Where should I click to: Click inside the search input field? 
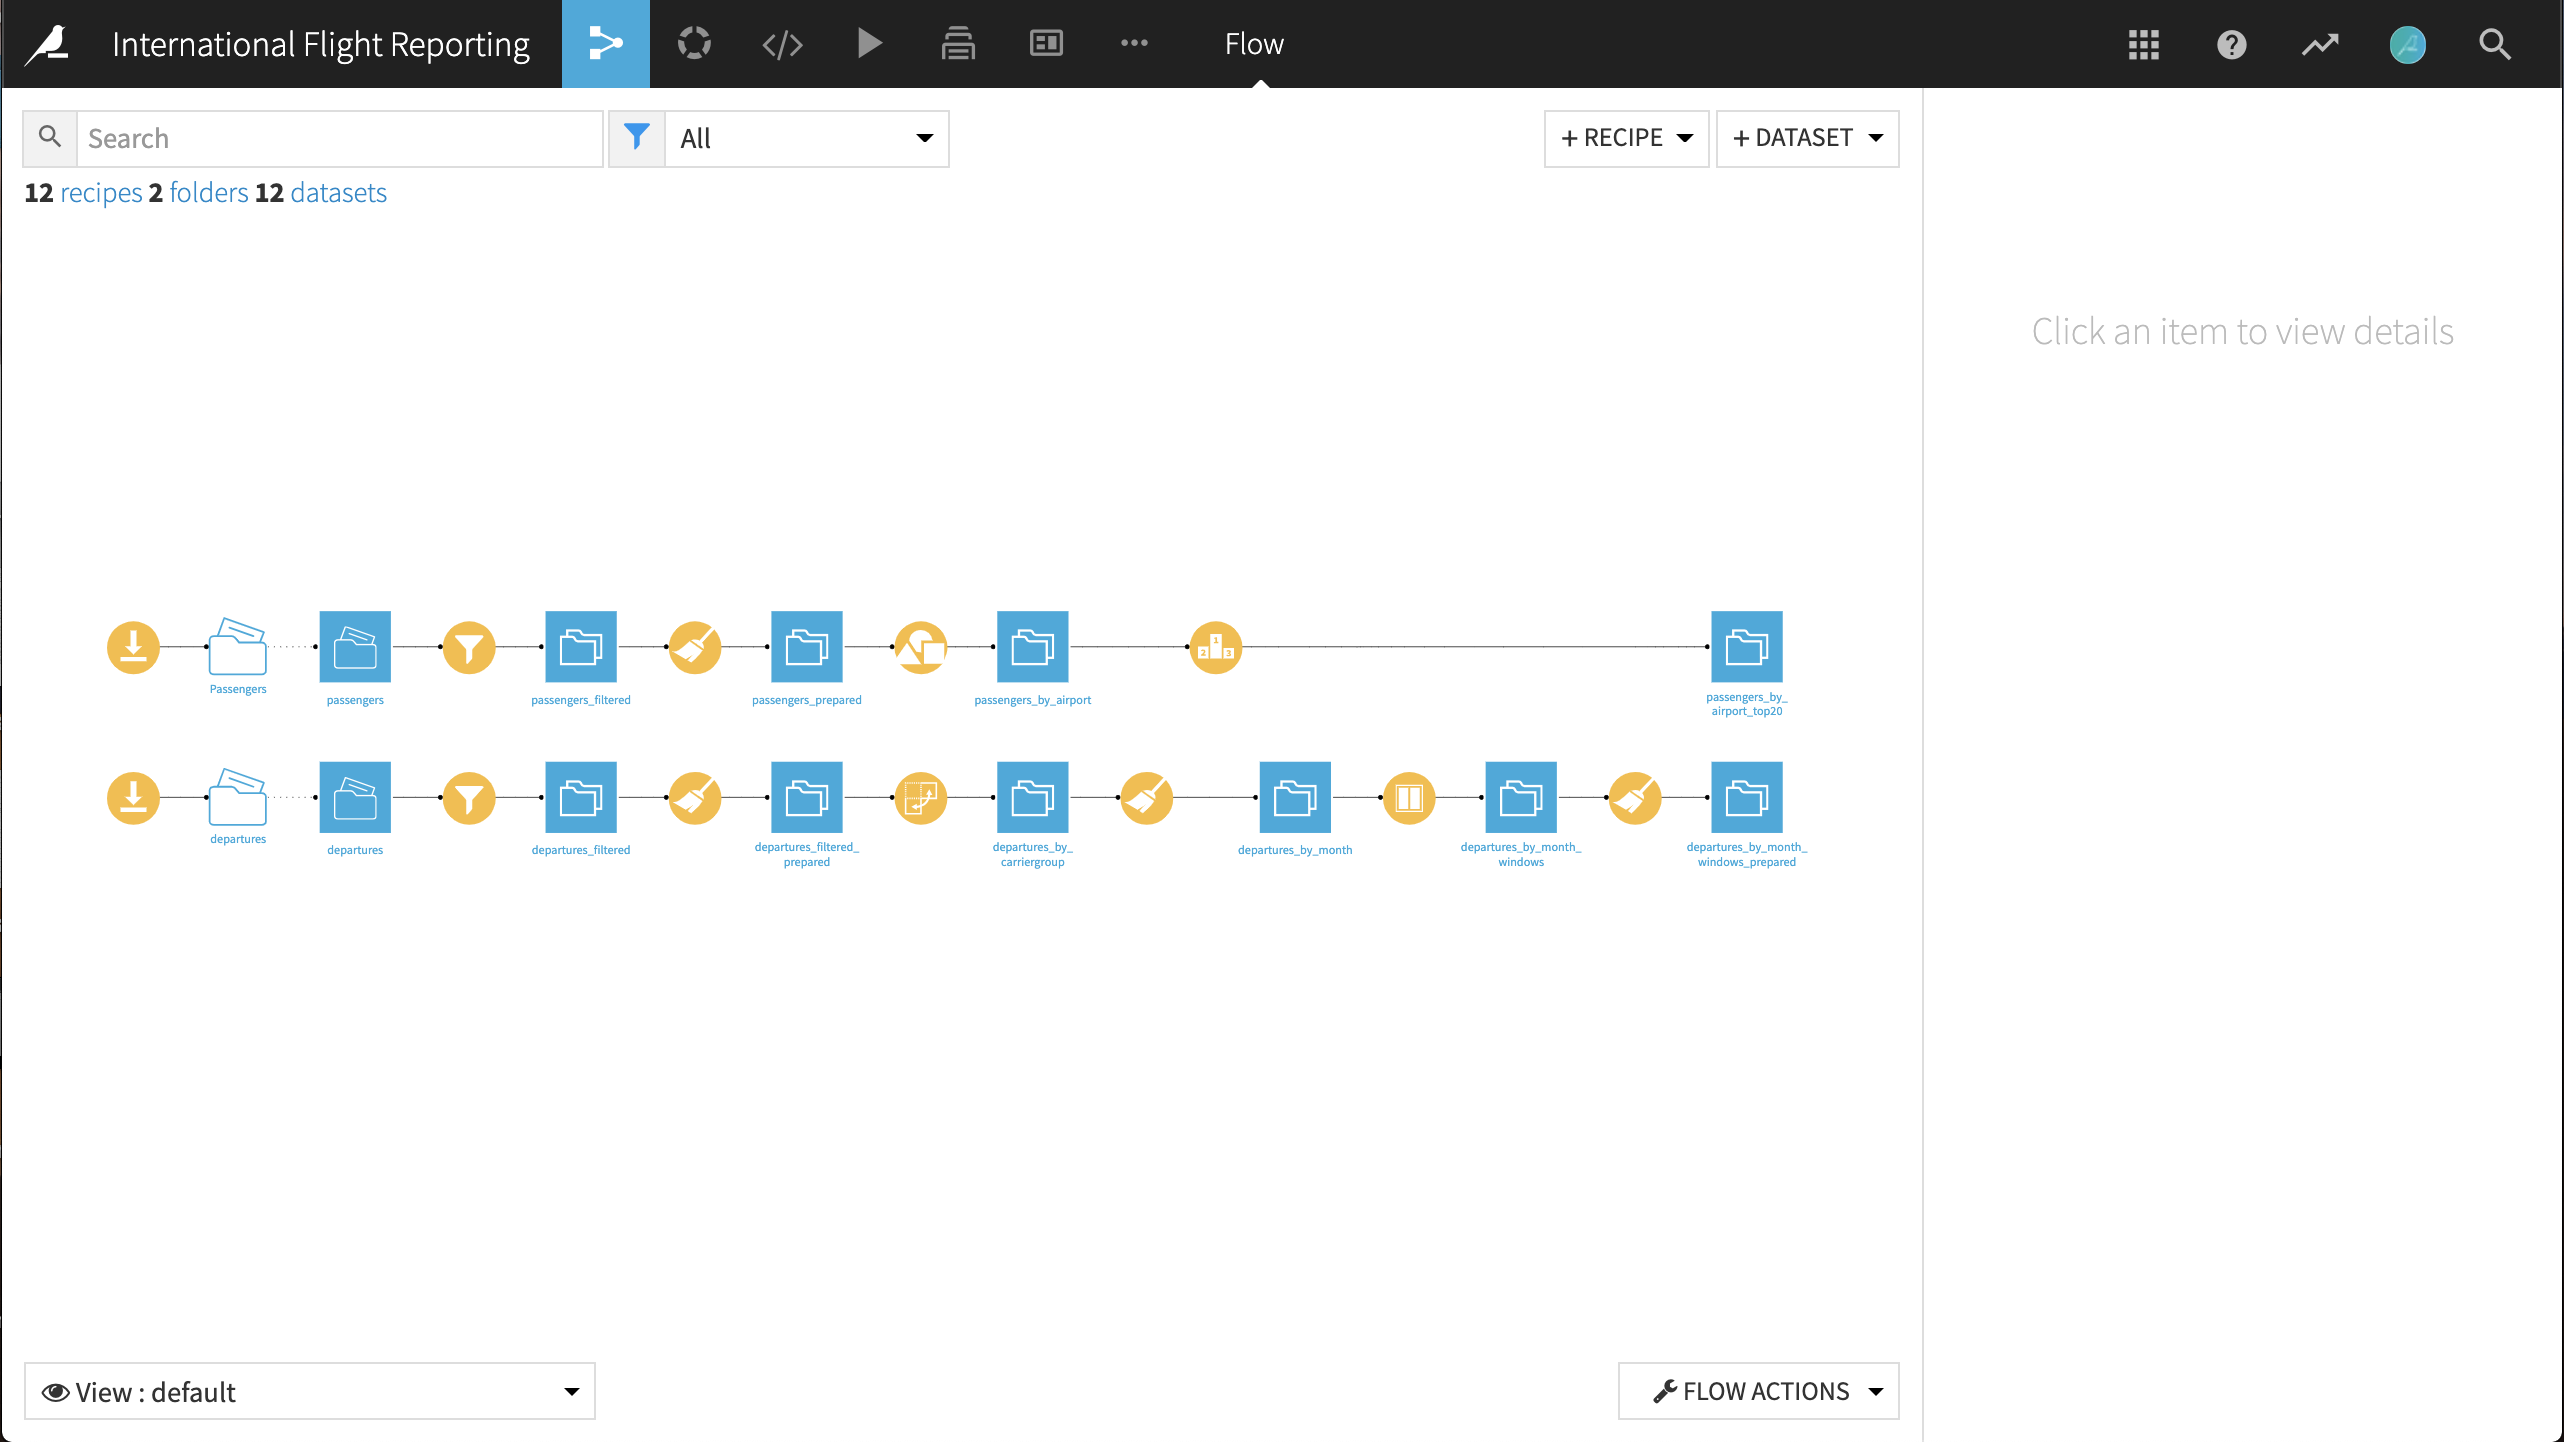pyautogui.click(x=340, y=138)
